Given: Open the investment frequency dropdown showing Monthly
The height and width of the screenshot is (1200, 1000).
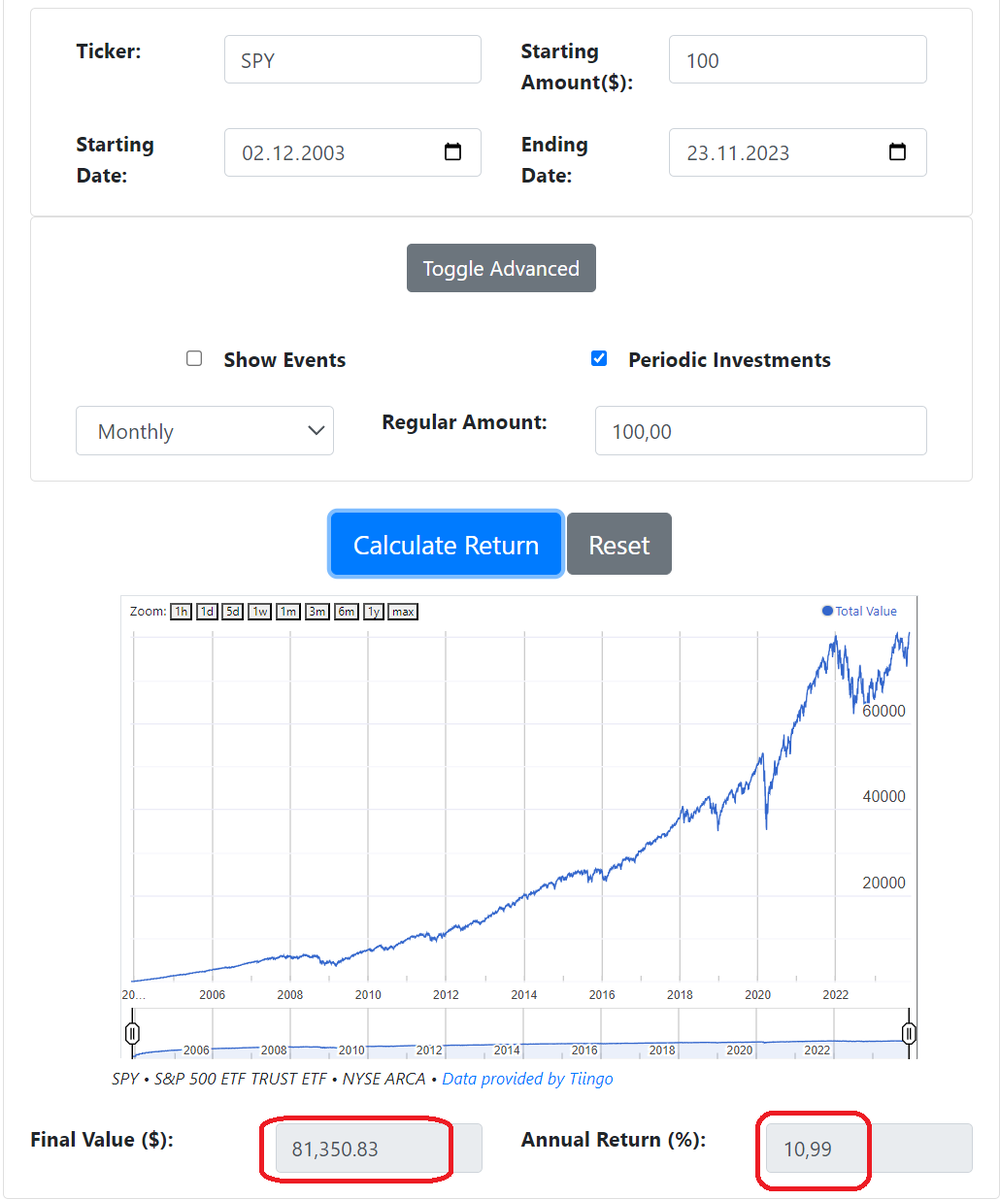Looking at the screenshot, I should coord(204,430).
